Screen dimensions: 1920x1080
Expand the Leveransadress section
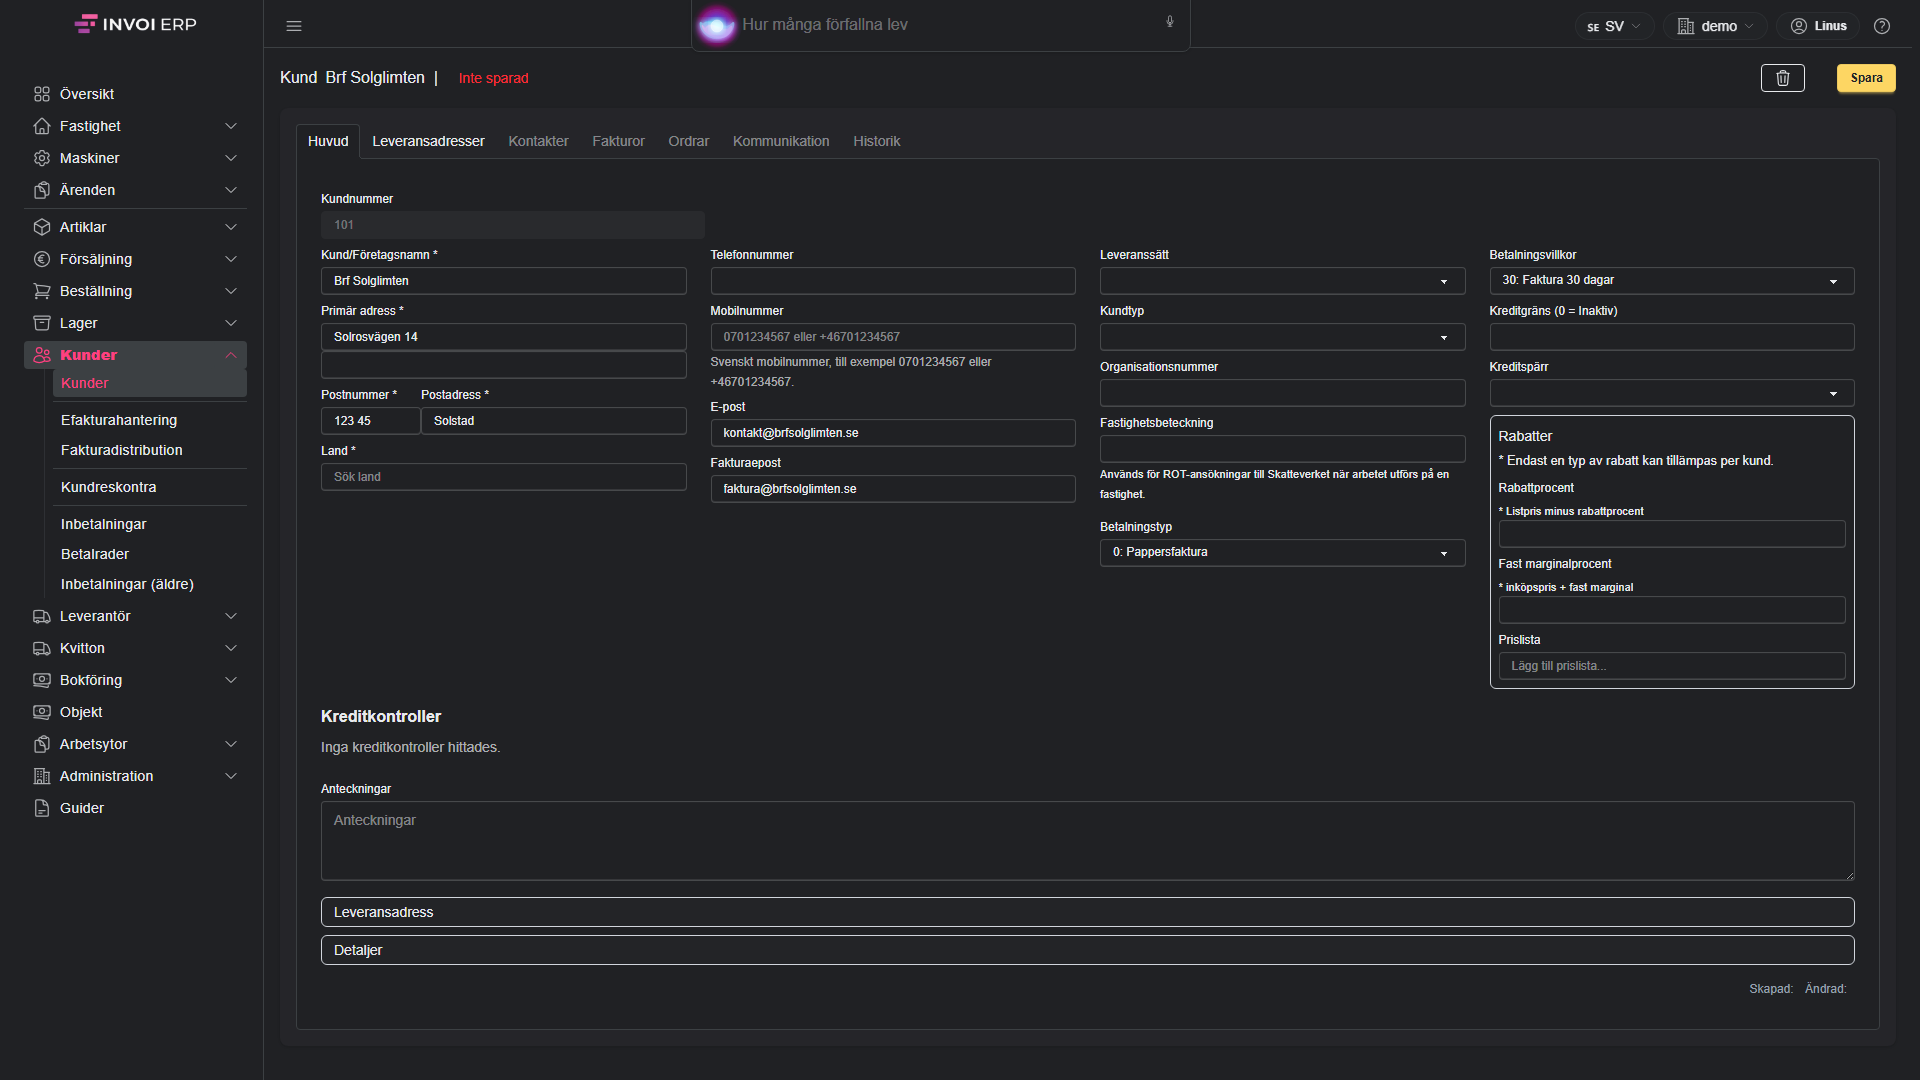(x=1087, y=912)
